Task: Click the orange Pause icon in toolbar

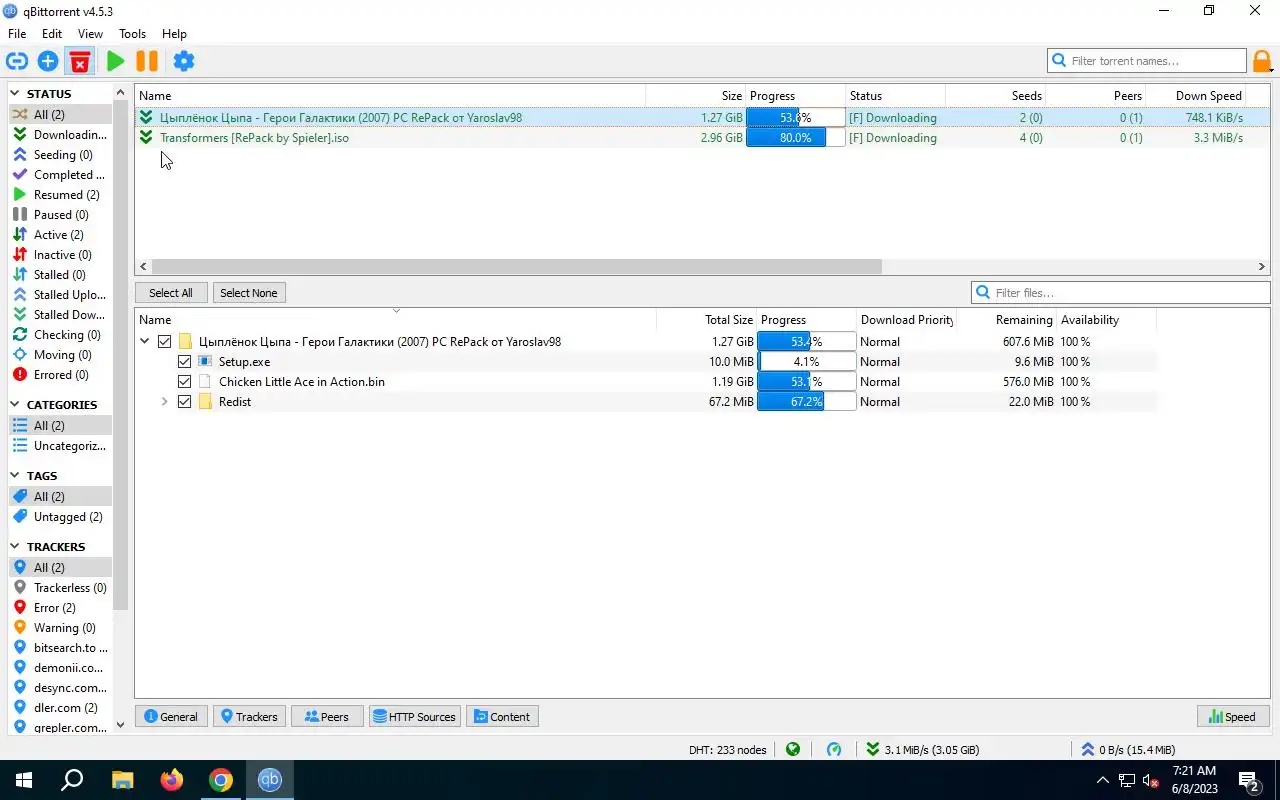Action: point(147,61)
